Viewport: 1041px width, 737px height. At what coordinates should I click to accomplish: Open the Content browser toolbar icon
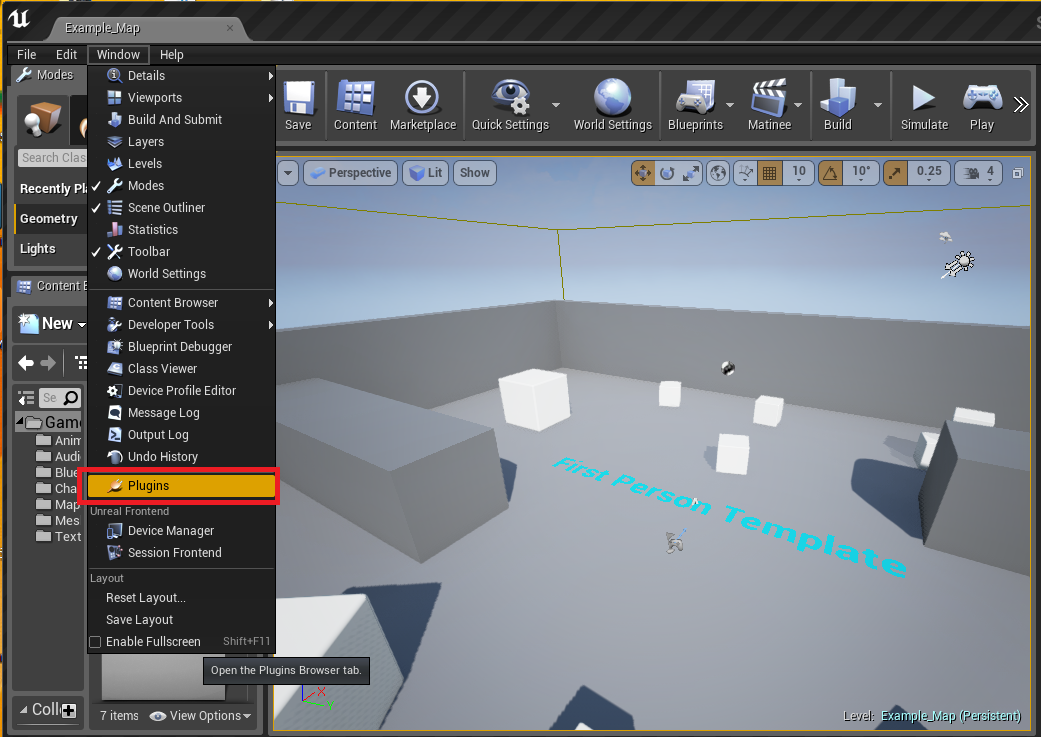point(355,105)
